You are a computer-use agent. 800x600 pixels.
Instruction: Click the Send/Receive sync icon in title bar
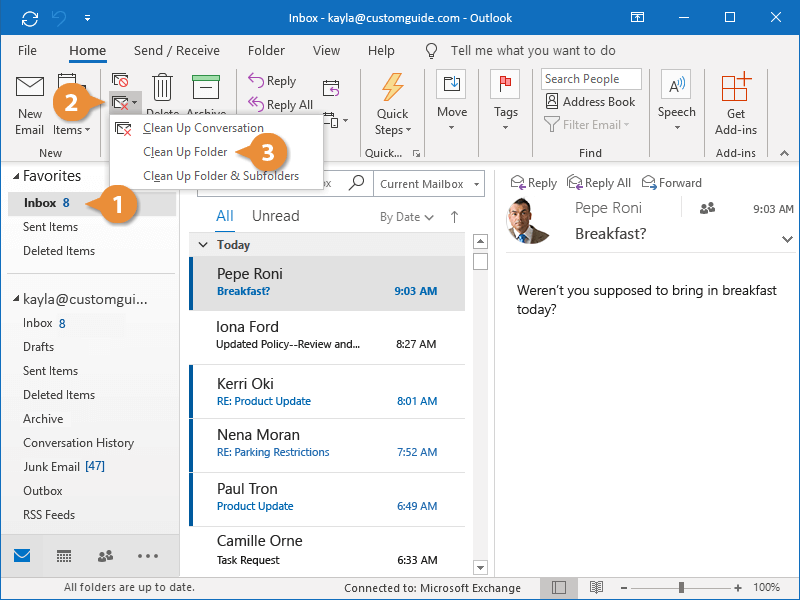point(30,19)
